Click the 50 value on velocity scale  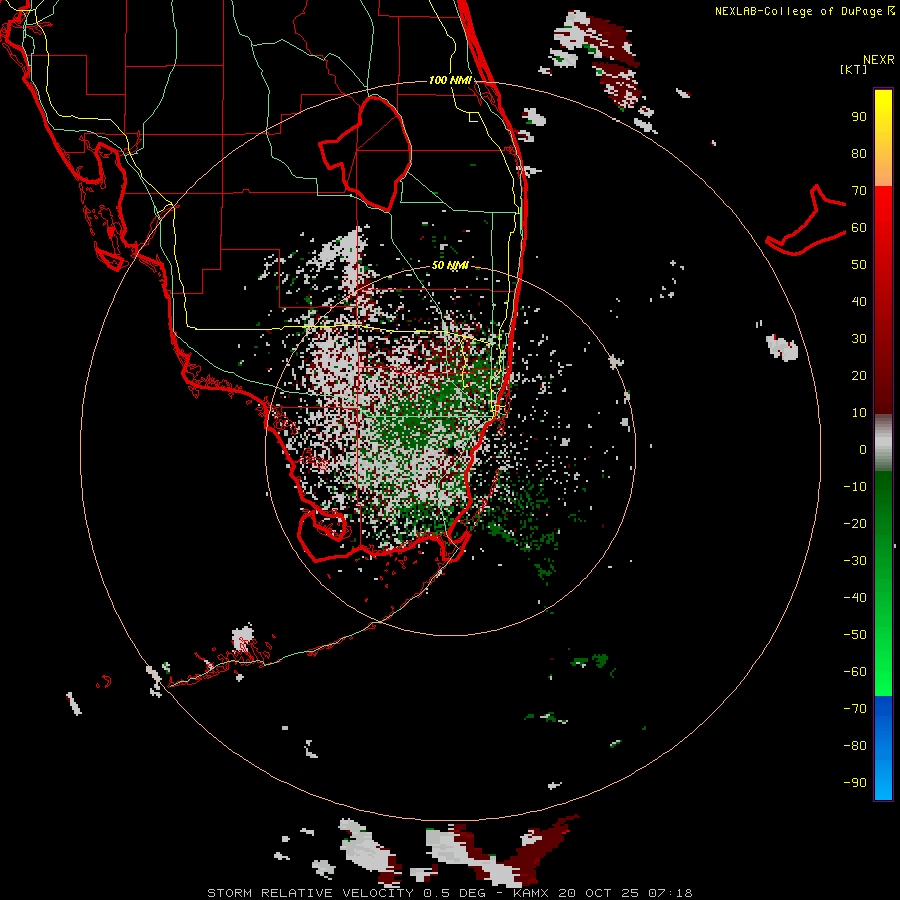tap(859, 265)
